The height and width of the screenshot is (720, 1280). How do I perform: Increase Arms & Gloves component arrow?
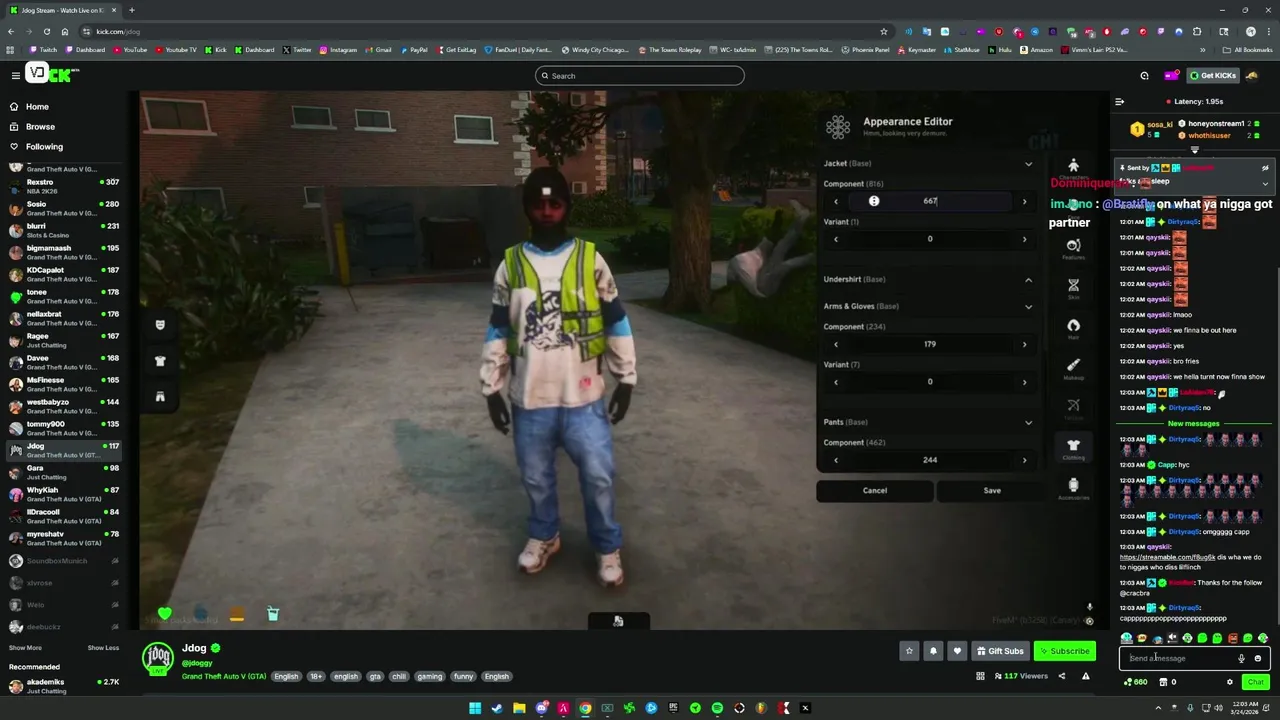1024,345
